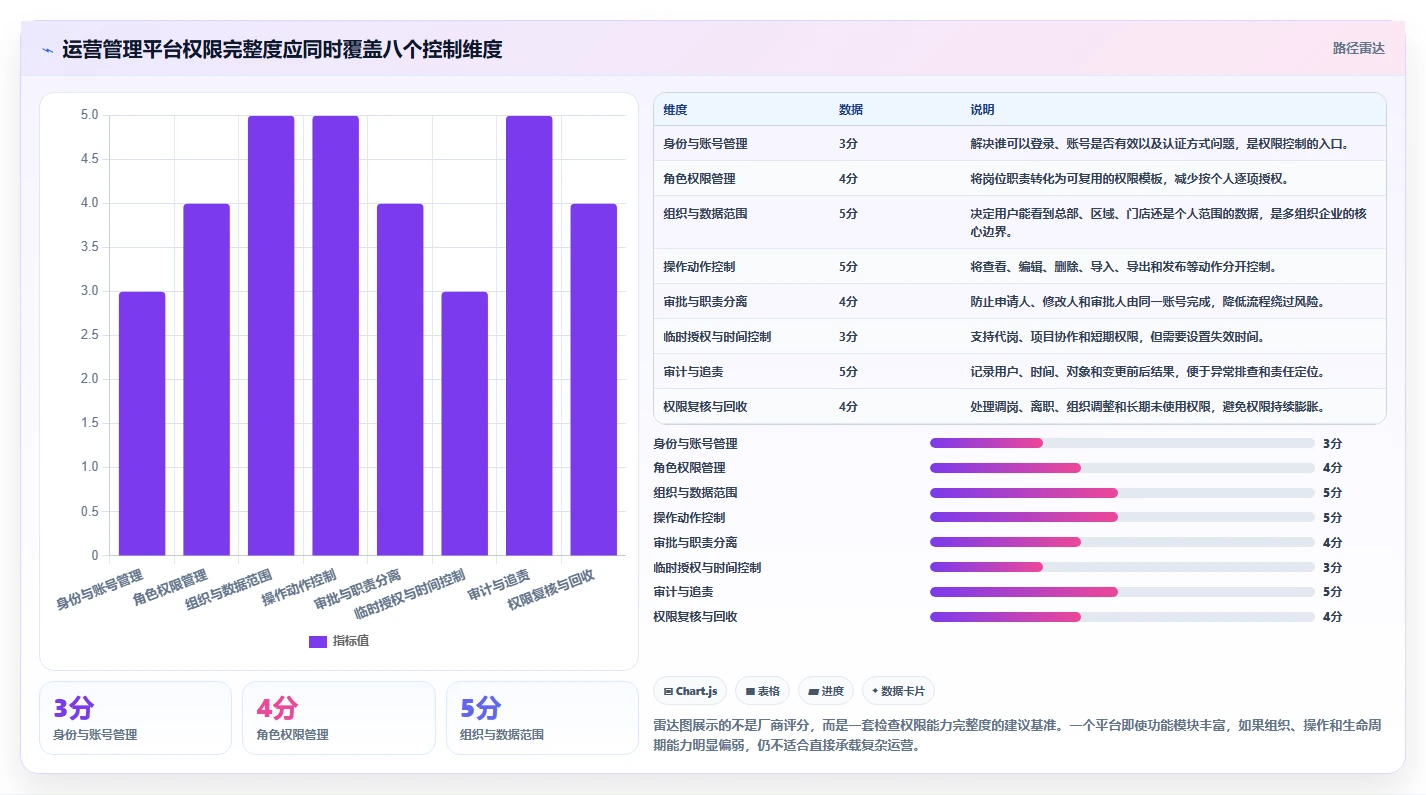
Task: Click the 临时授权与时间控制 bar in chart
Action: point(464,423)
